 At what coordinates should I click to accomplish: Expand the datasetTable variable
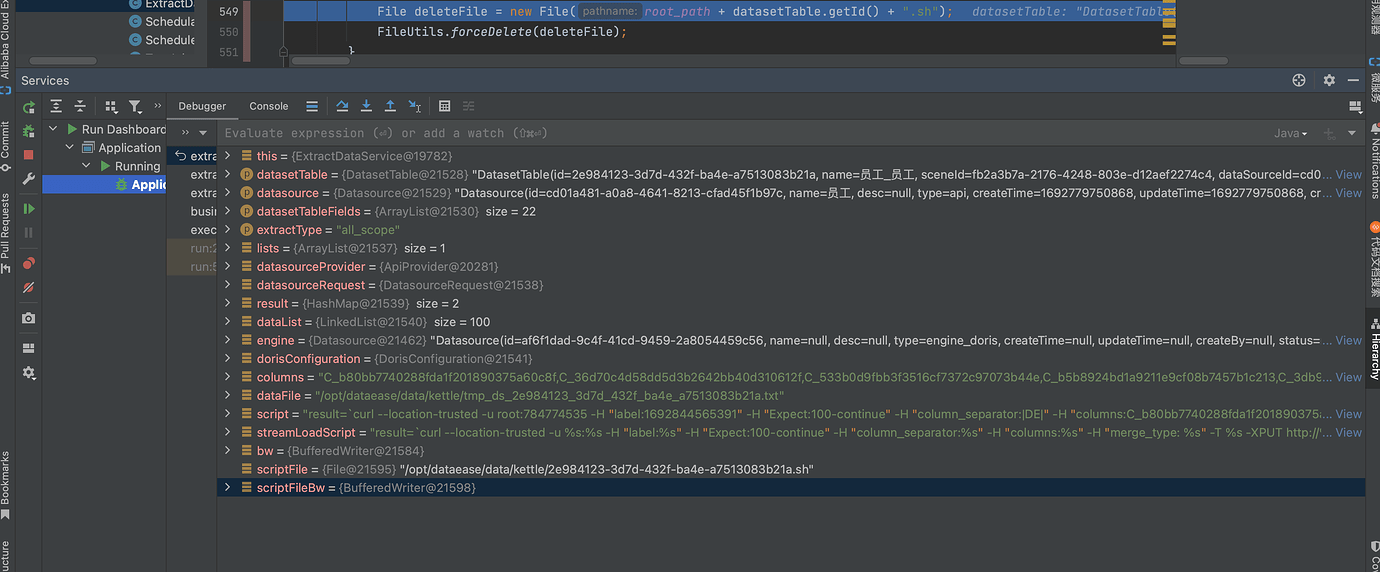click(228, 174)
